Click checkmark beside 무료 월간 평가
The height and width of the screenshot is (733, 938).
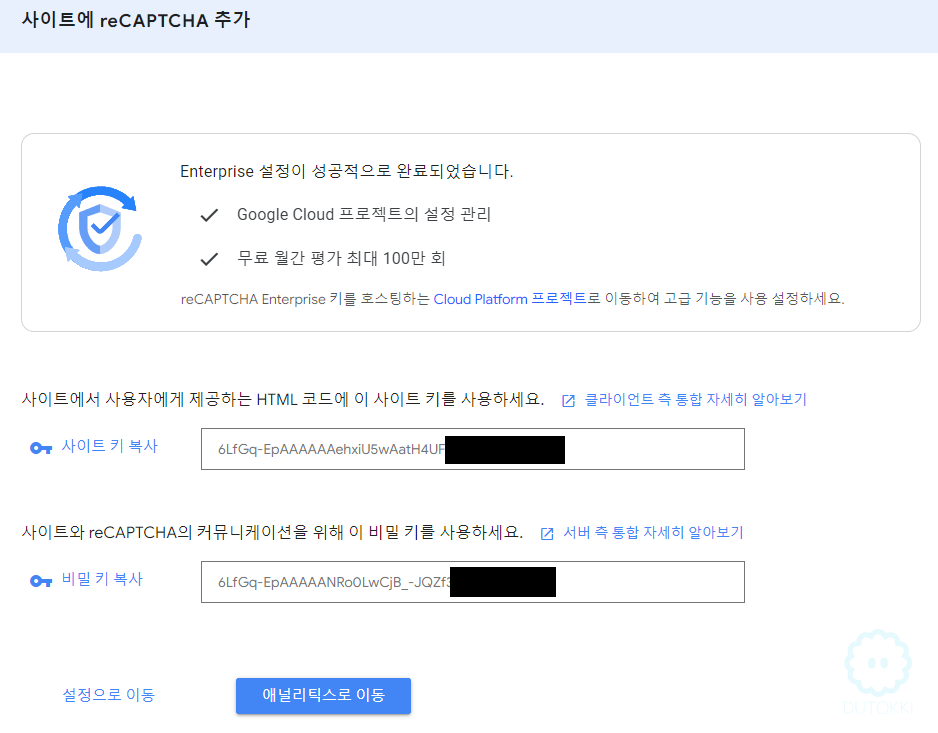coord(209,259)
